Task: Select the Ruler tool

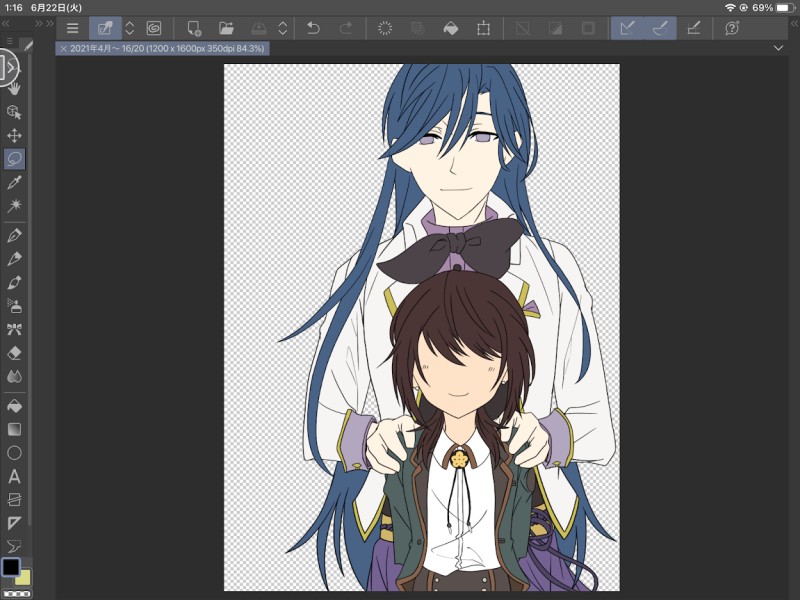Action: [x=14, y=523]
